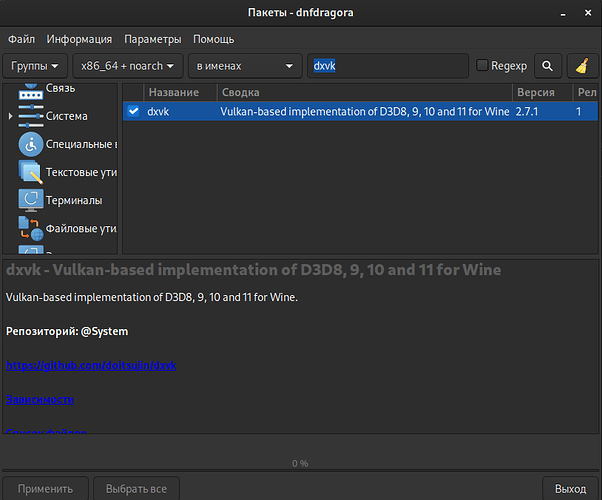Open the x86_64 + noarch architecture dropdown
This screenshot has height=500, width=602.
pos(130,66)
